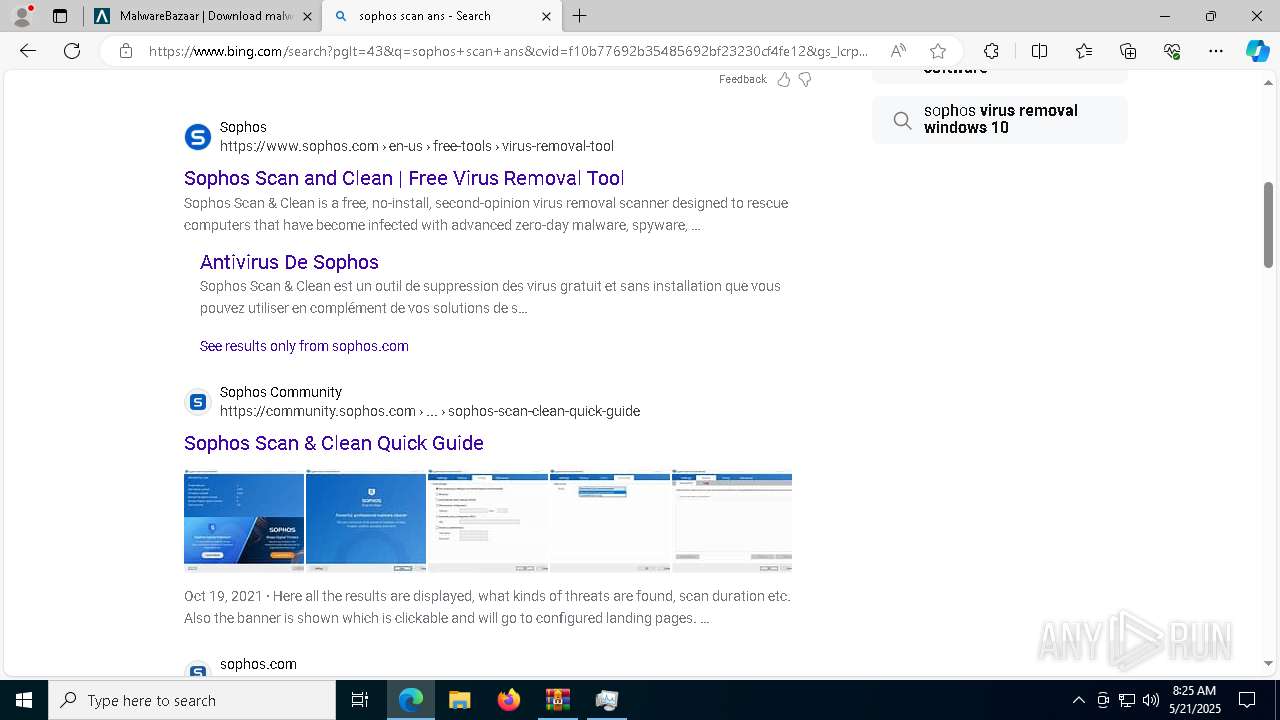Open Sophos Scan & Clean Quick Guide

334,443
